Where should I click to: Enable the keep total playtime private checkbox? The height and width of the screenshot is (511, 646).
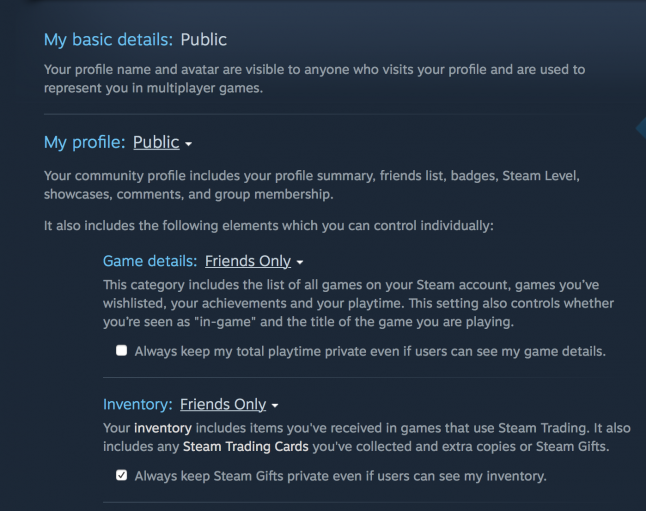(122, 351)
